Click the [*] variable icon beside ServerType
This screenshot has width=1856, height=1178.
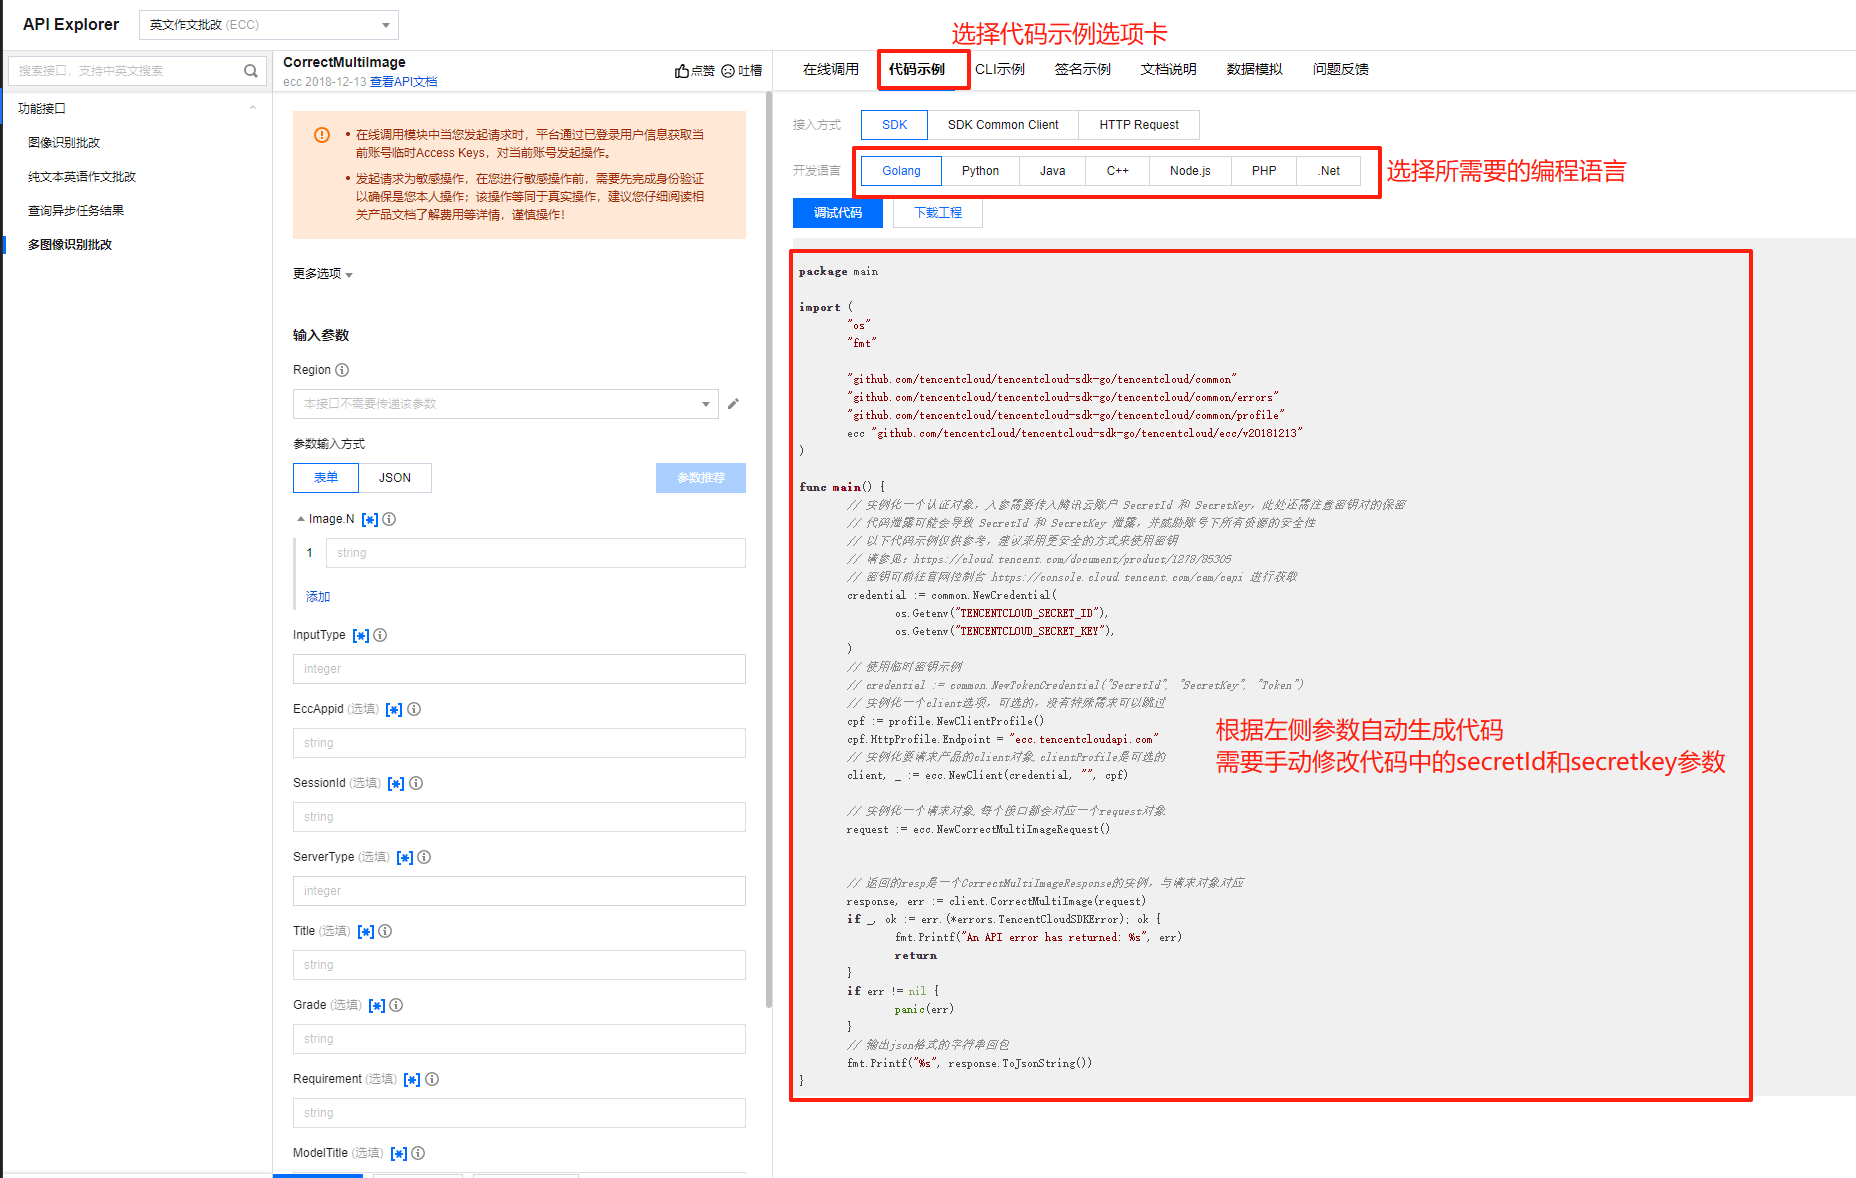(405, 857)
